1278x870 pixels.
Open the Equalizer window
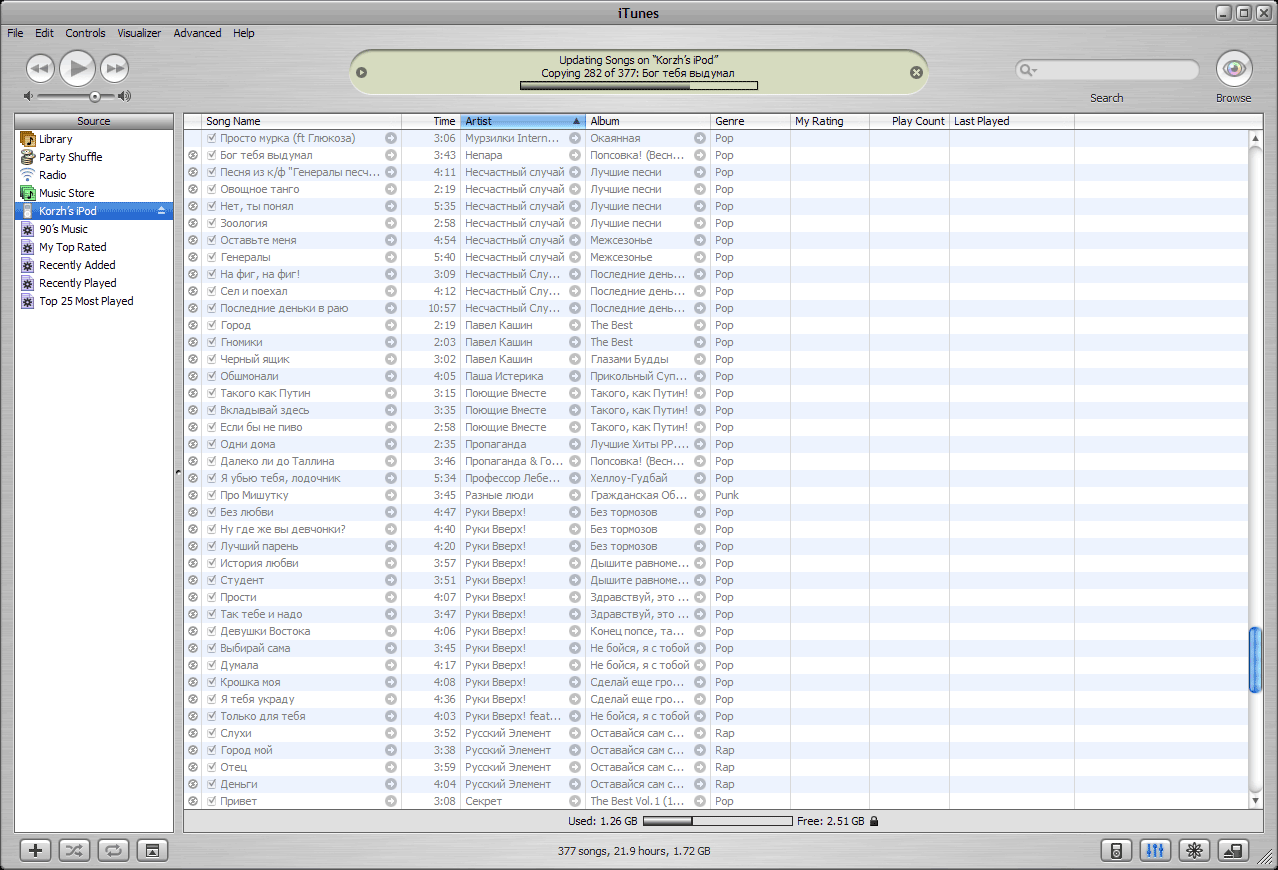pyautogui.click(x=1156, y=851)
